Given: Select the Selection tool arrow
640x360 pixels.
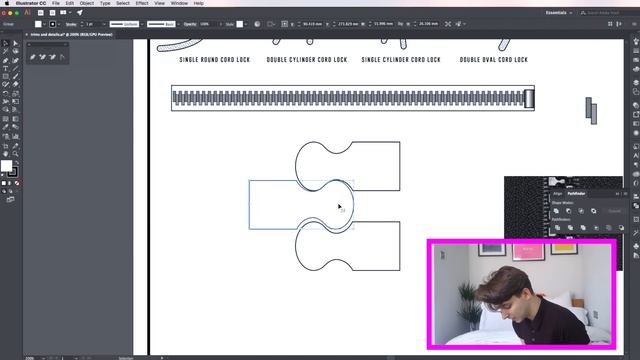Looking at the screenshot, I should tap(5, 43).
